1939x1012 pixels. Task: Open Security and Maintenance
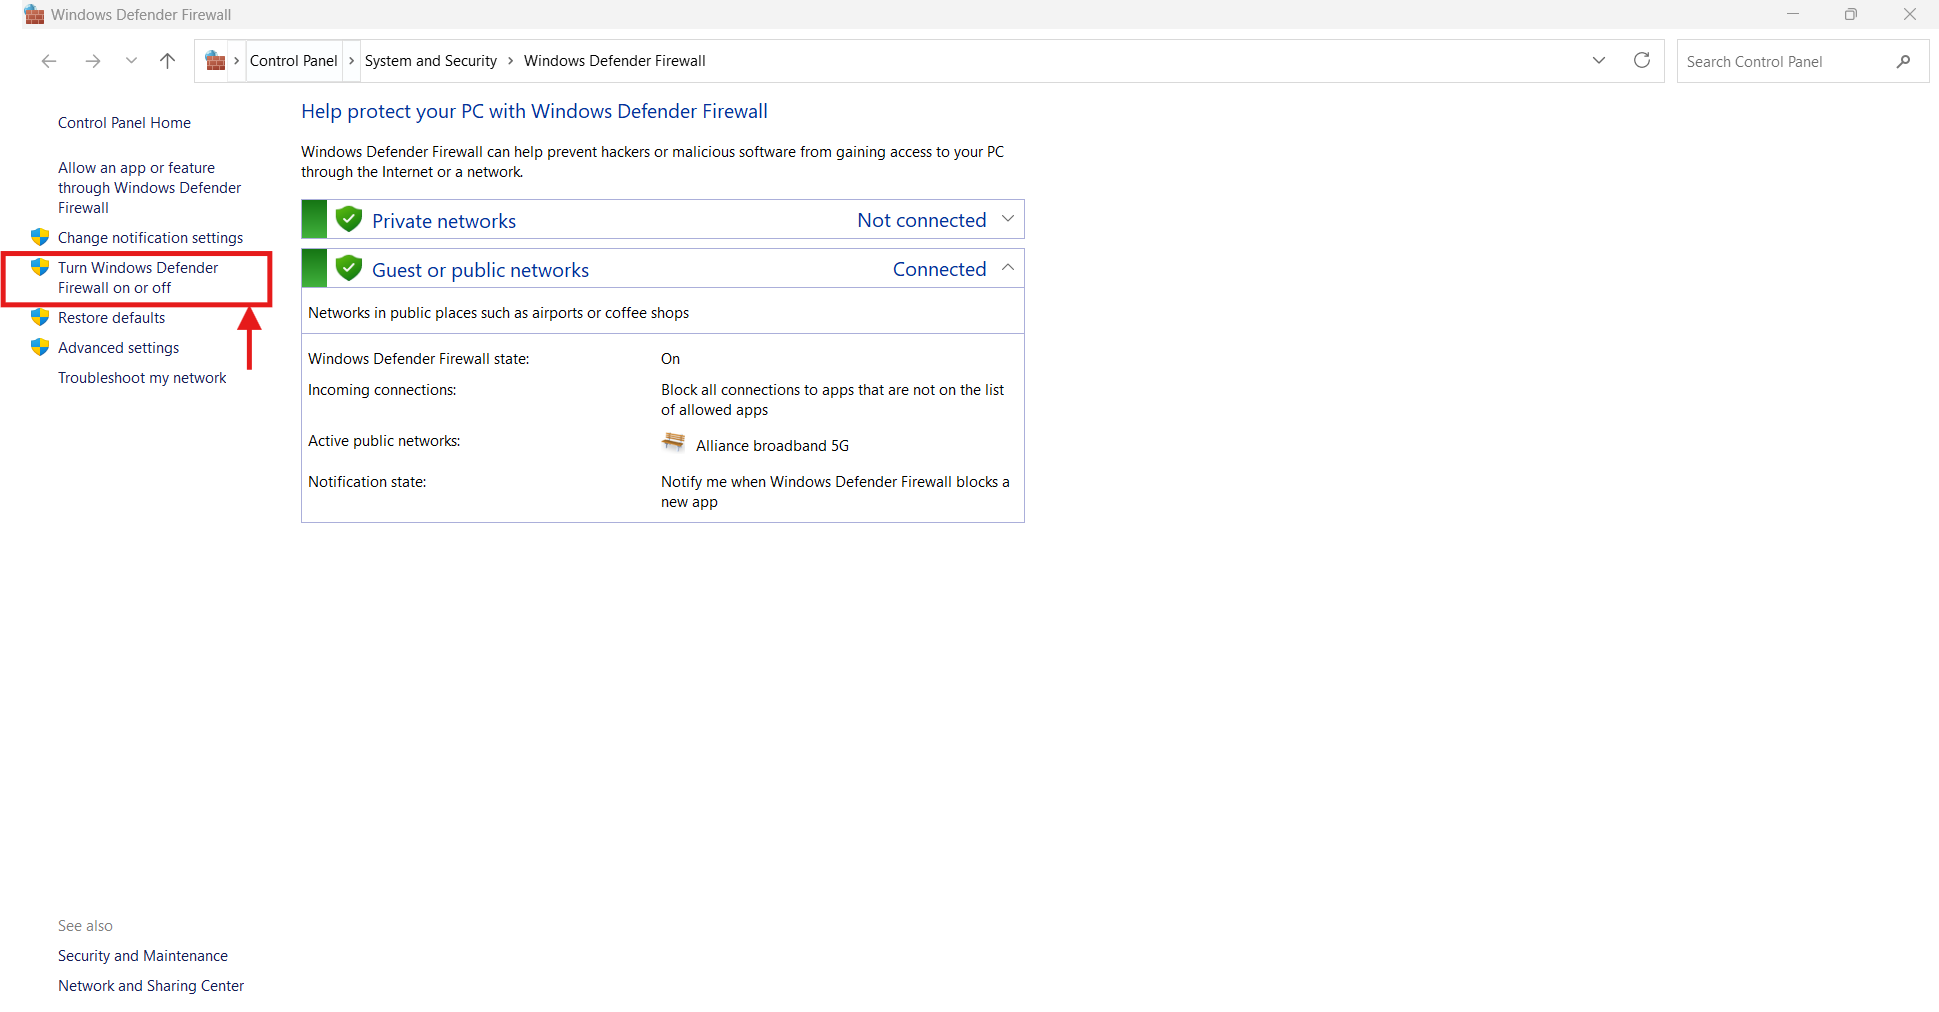[143, 956]
